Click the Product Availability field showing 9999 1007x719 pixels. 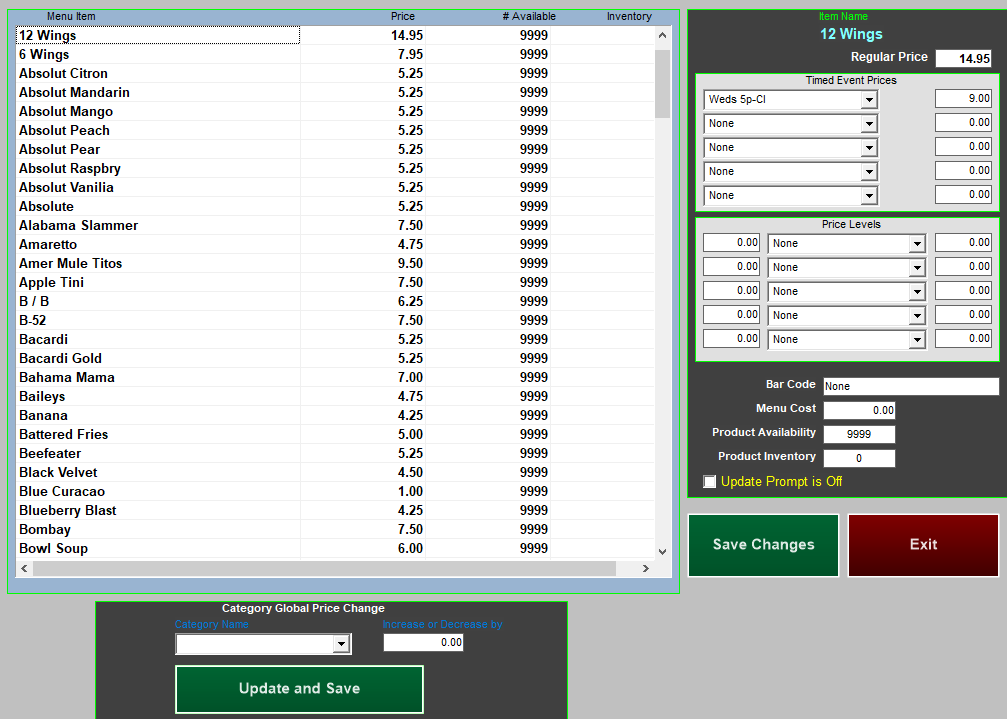point(859,434)
